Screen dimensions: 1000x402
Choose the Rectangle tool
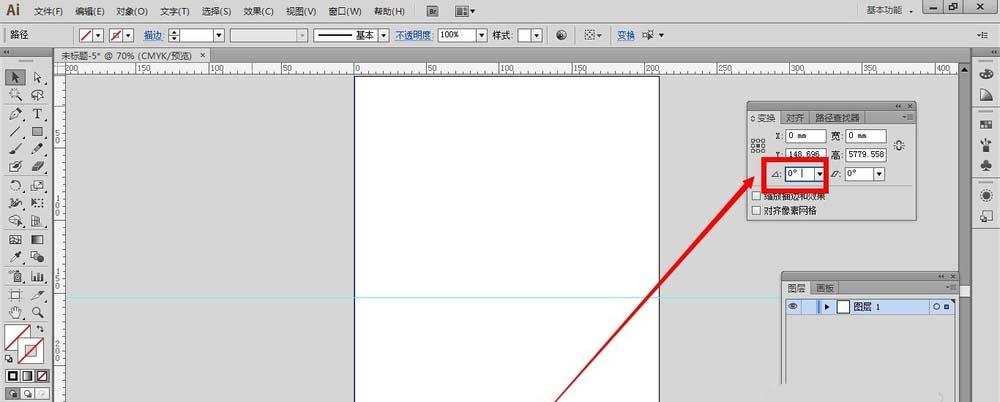pyautogui.click(x=38, y=131)
